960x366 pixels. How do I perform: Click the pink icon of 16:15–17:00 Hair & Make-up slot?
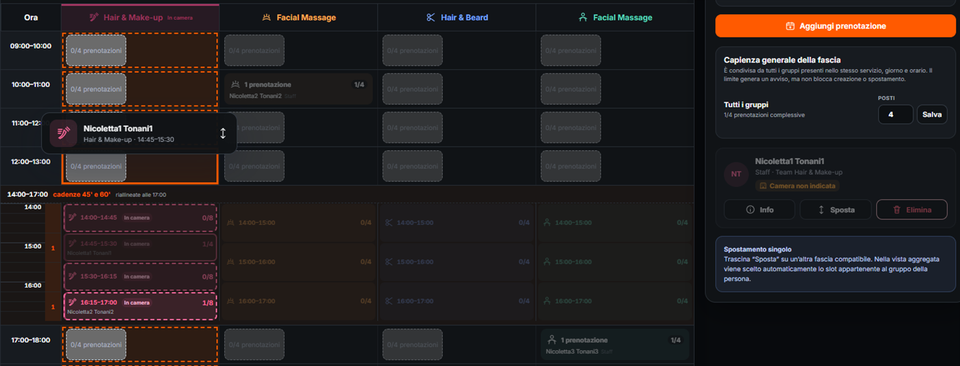(x=72, y=302)
